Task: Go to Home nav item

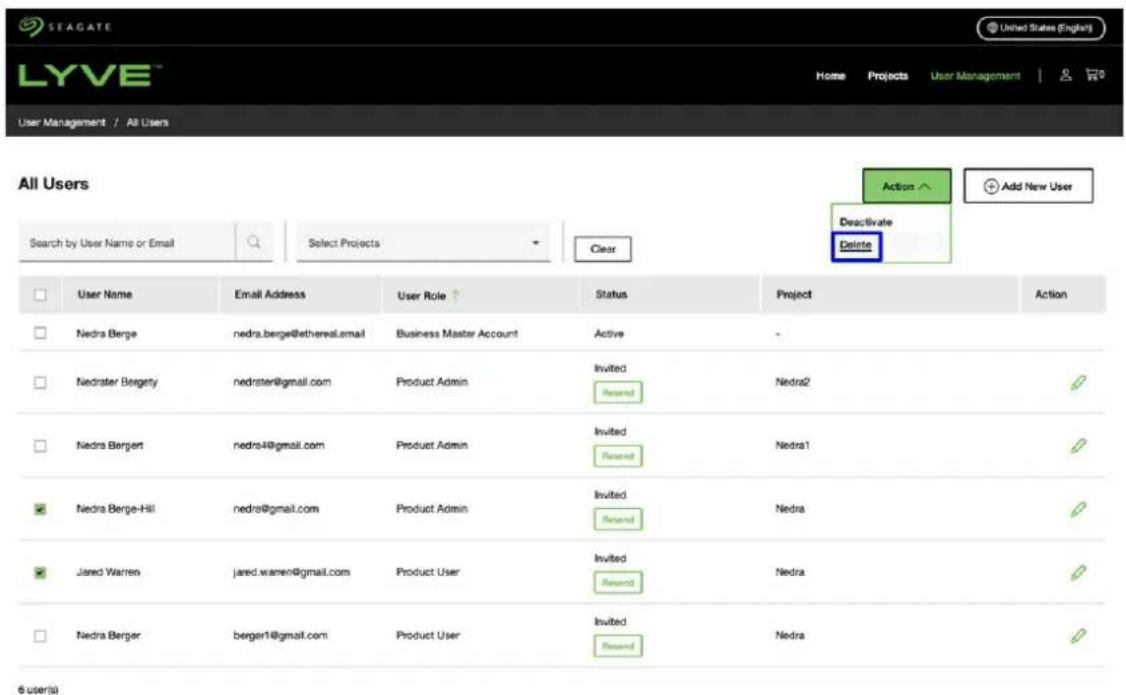Action: click(830, 75)
